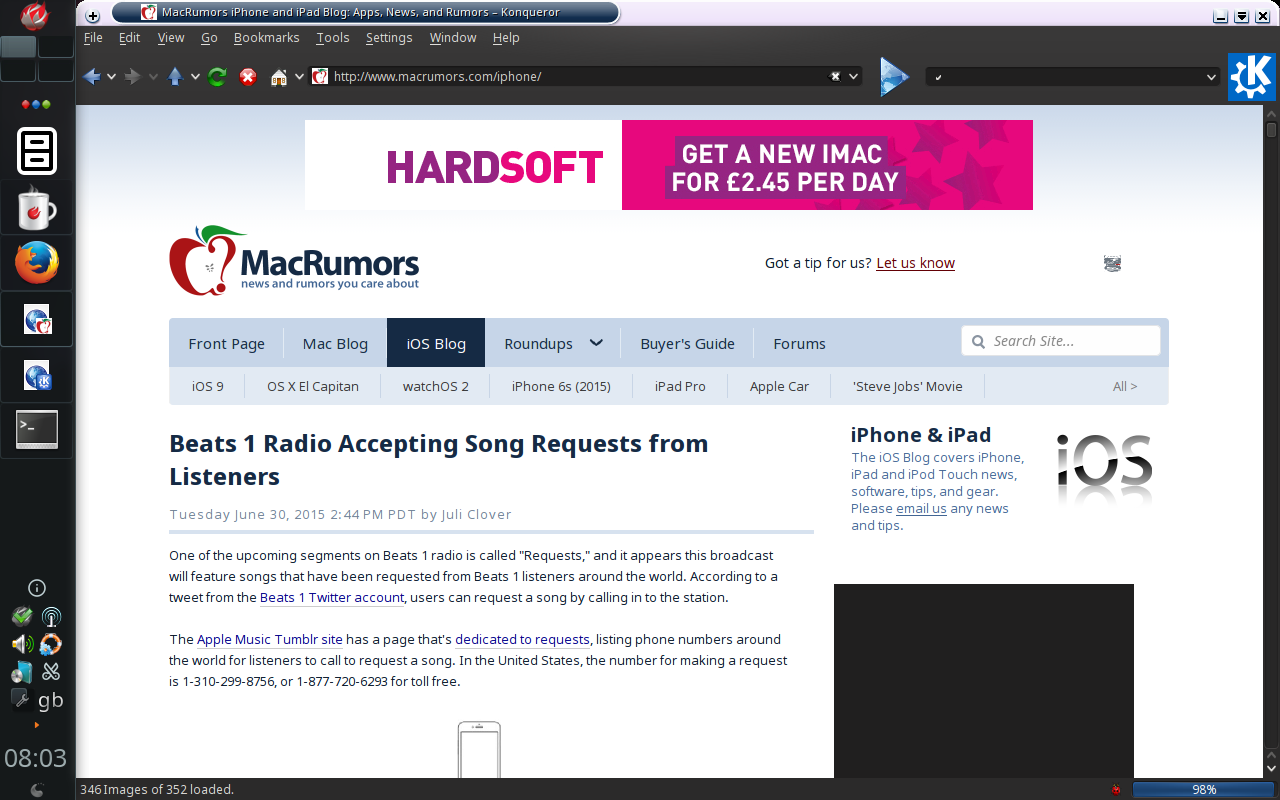The width and height of the screenshot is (1280, 800).
Task: Open the red application launcher icon
Action: (36, 16)
